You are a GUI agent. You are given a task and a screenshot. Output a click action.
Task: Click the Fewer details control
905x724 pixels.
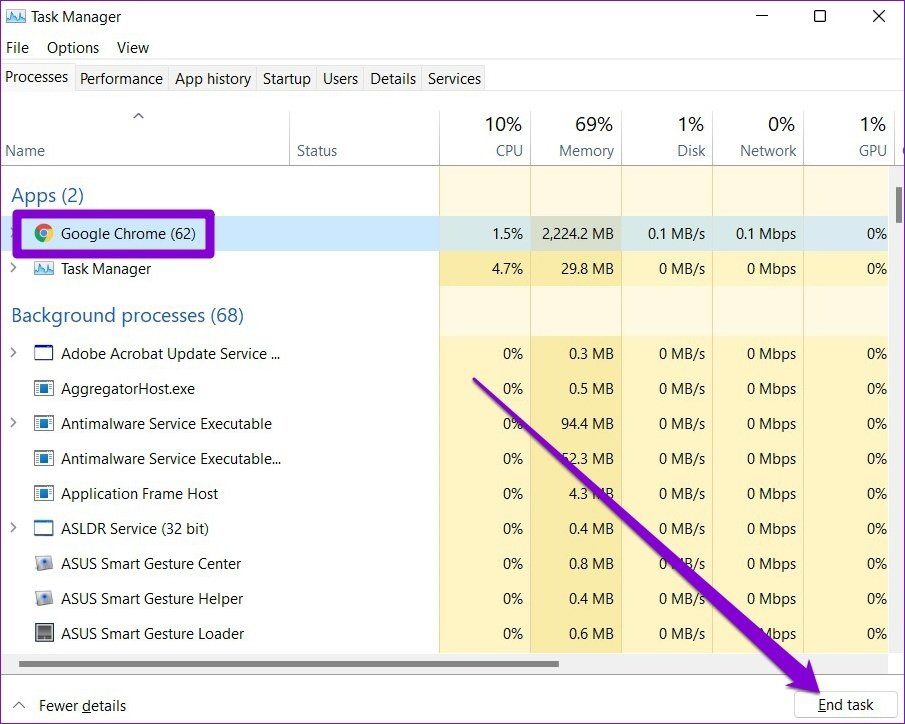(x=80, y=705)
